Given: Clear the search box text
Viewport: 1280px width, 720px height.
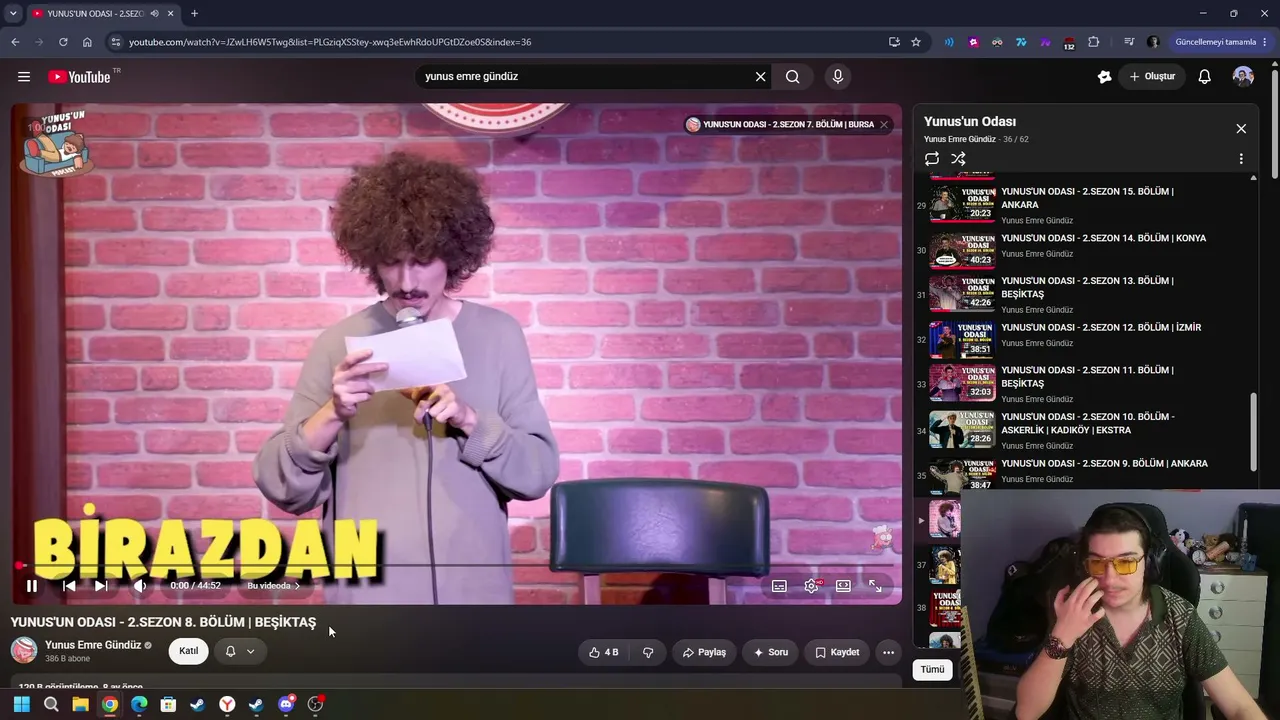Looking at the screenshot, I should (x=760, y=77).
